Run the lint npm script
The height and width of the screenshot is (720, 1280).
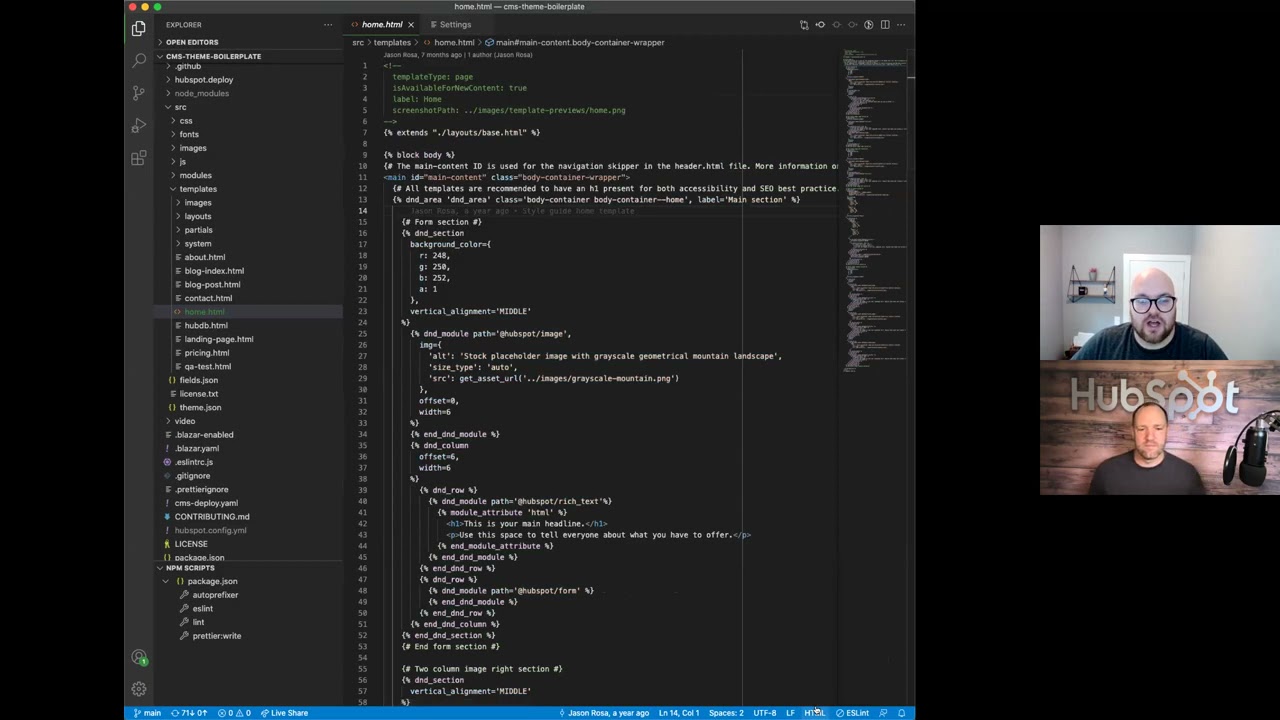pos(198,622)
